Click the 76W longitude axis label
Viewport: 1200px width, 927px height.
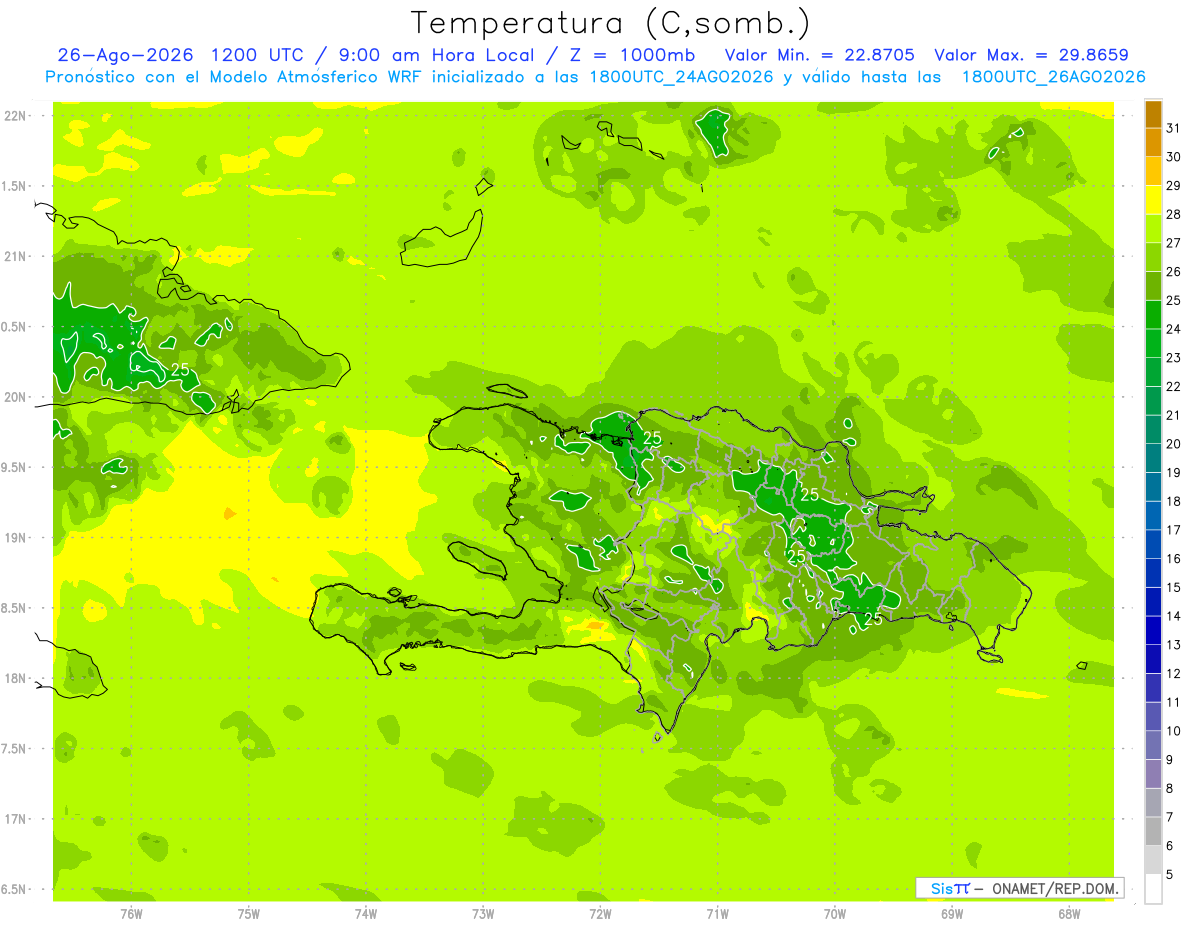pyautogui.click(x=131, y=913)
